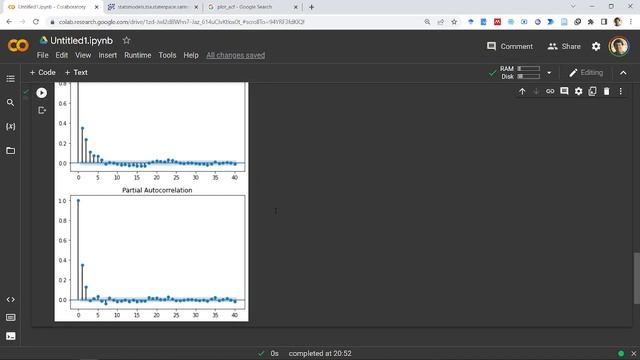
Task: Open tab search dropdown arrow
Action: tap(573, 7)
